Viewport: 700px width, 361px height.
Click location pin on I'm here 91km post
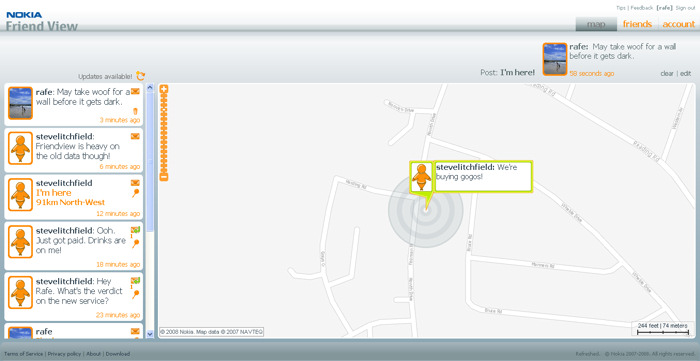(x=136, y=193)
